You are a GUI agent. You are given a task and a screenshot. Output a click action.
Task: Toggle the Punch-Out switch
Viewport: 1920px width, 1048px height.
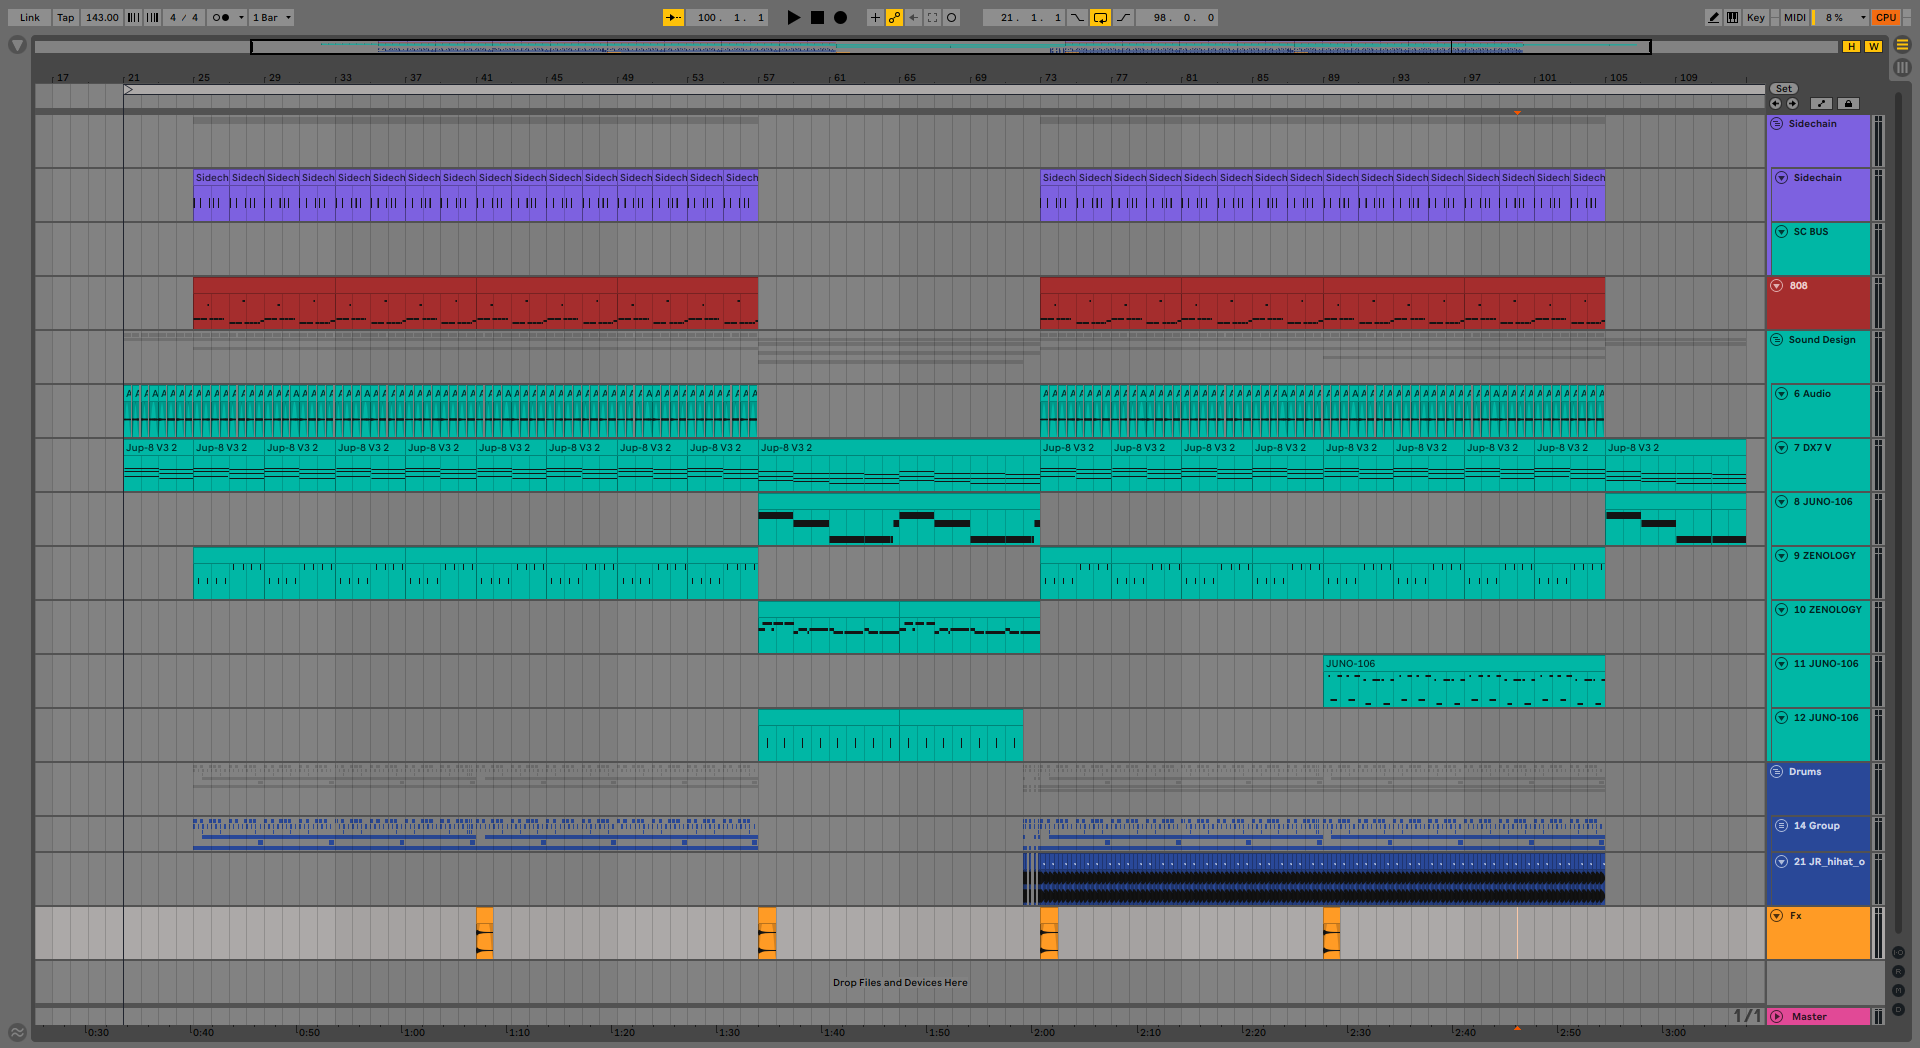coord(1124,17)
